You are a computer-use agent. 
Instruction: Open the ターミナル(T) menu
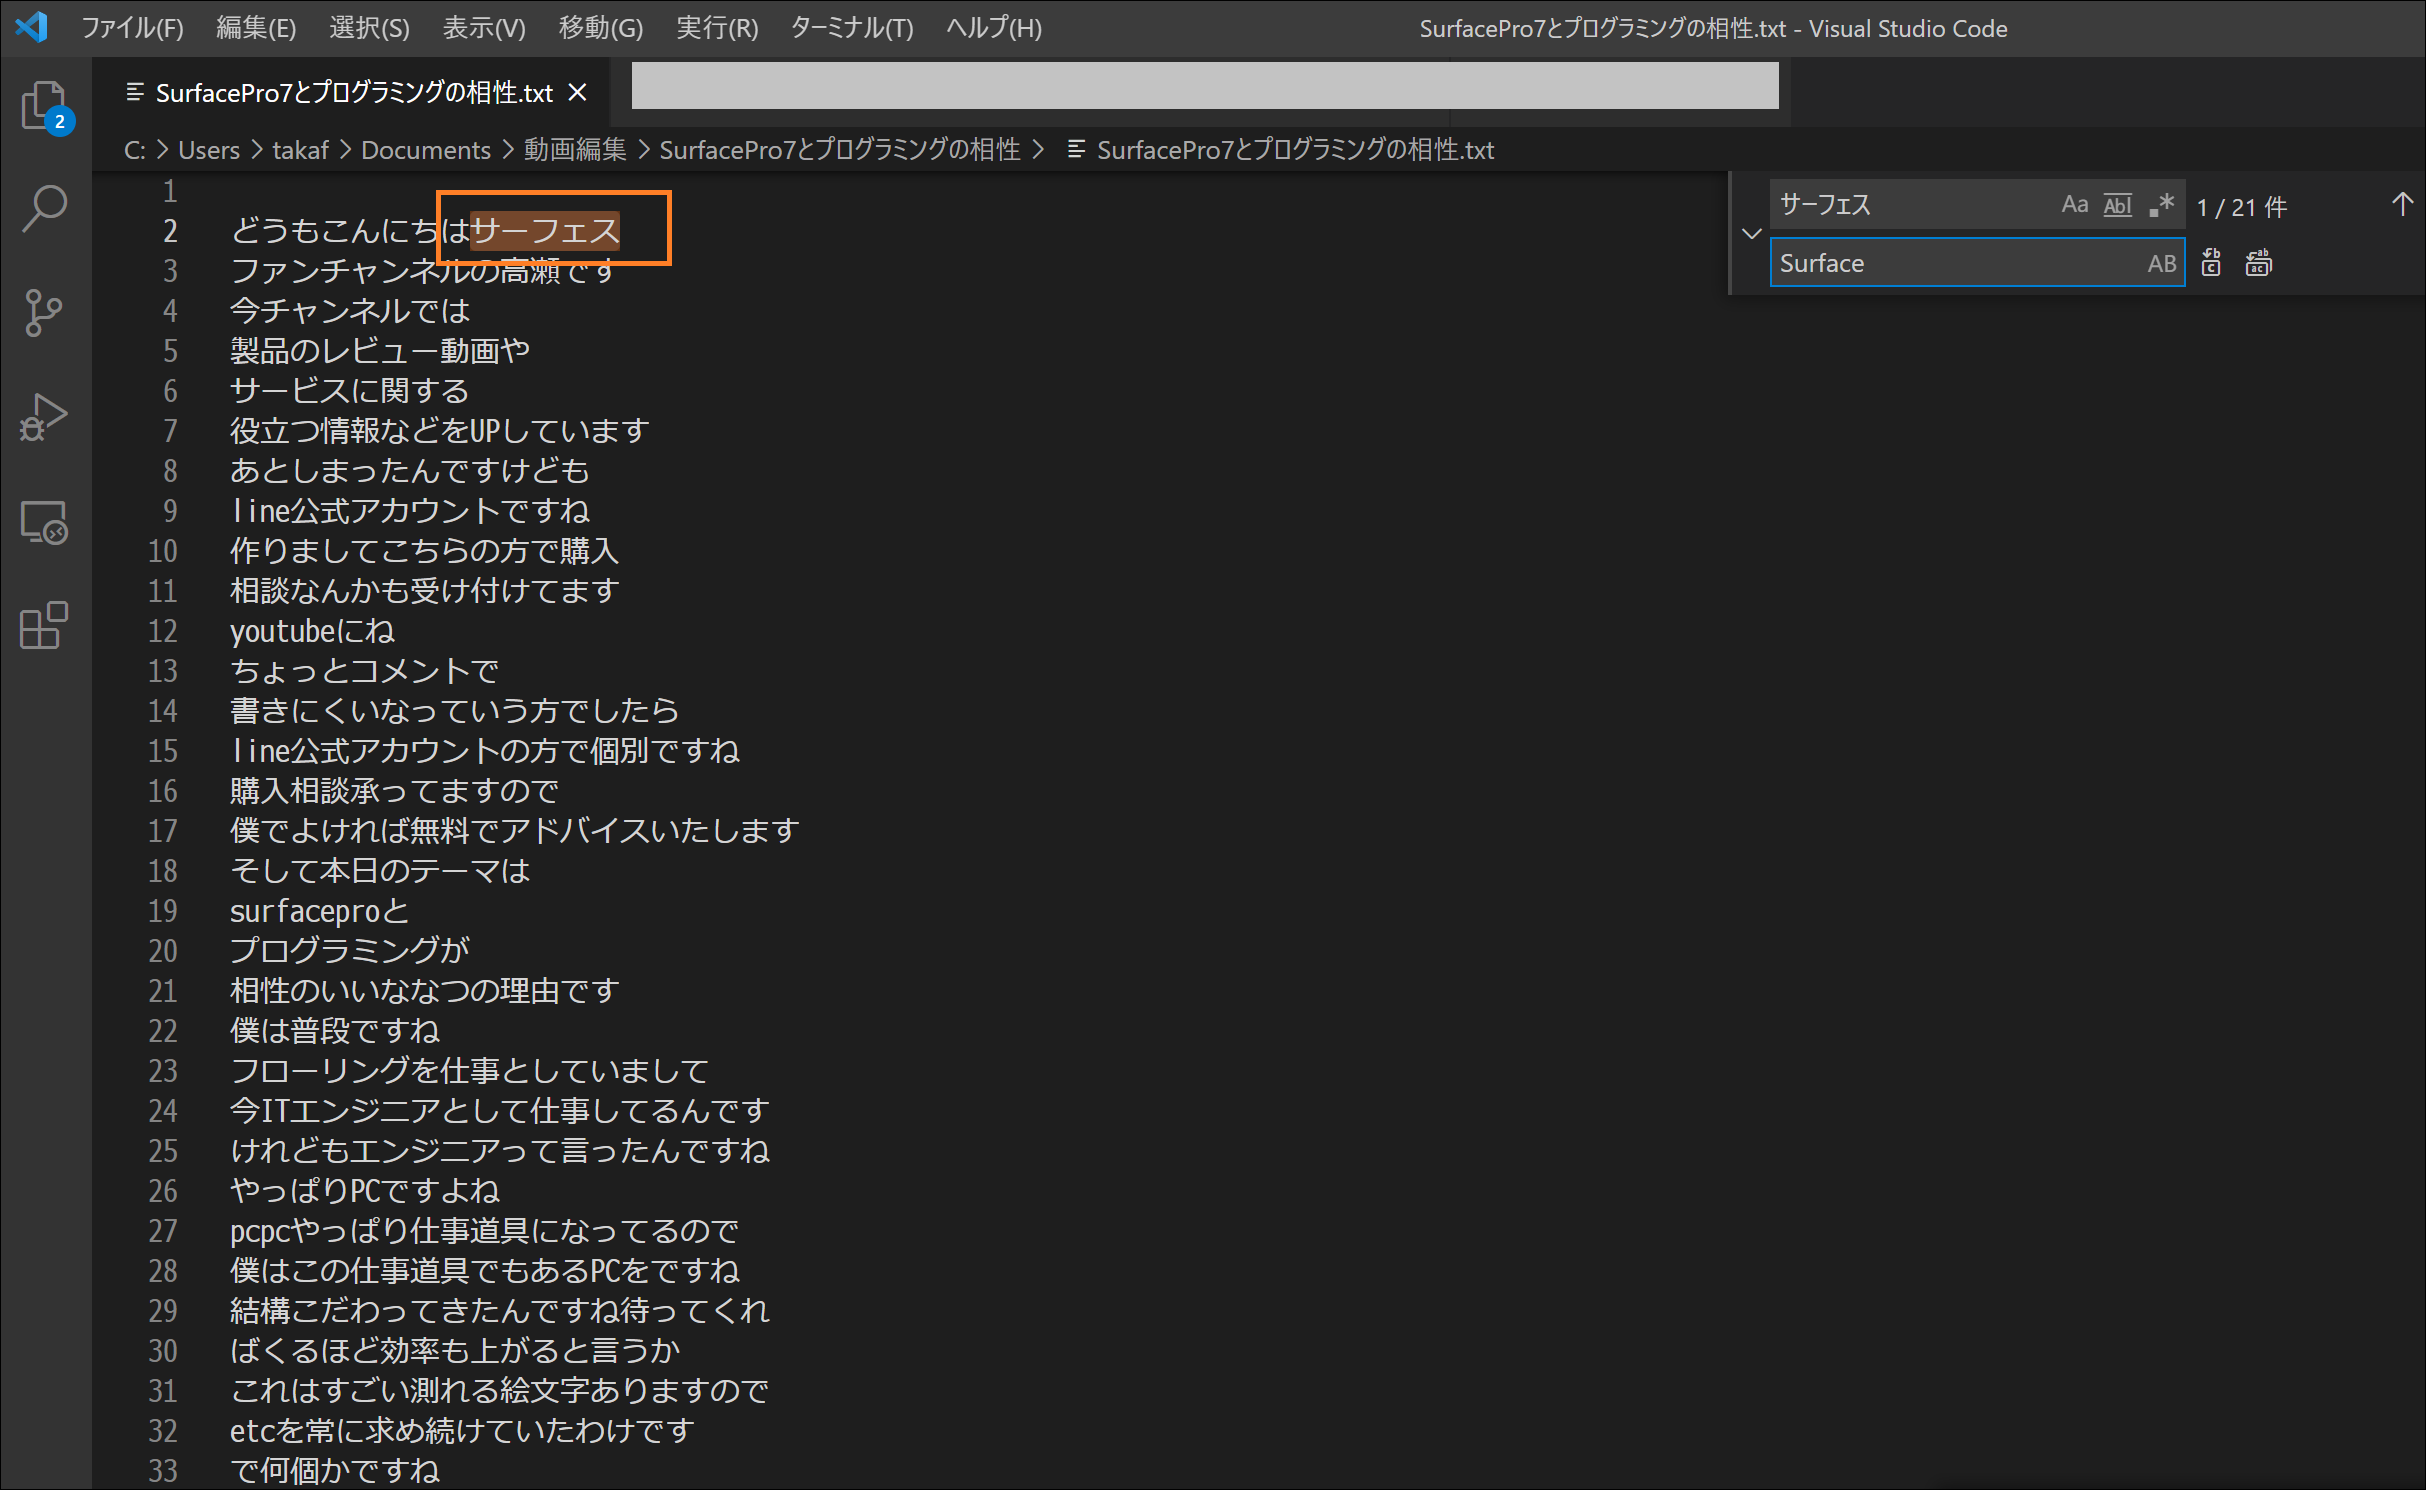click(852, 28)
